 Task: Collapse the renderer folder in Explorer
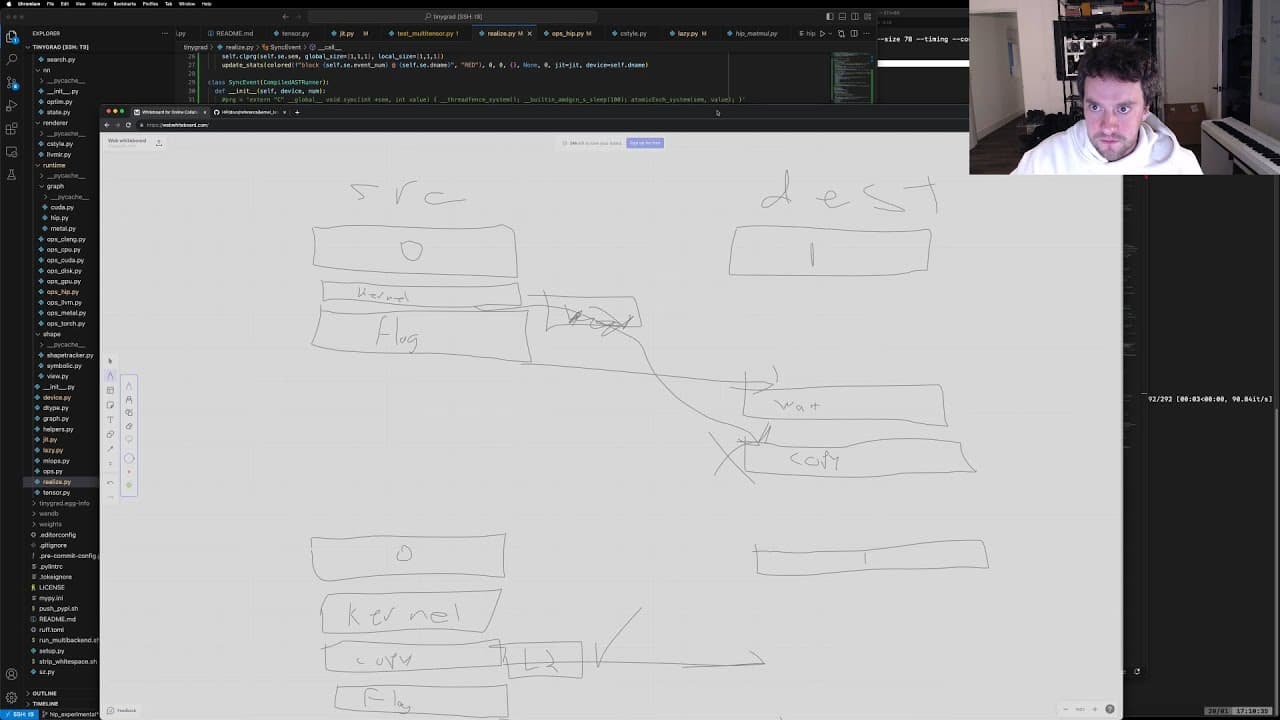coord(55,123)
